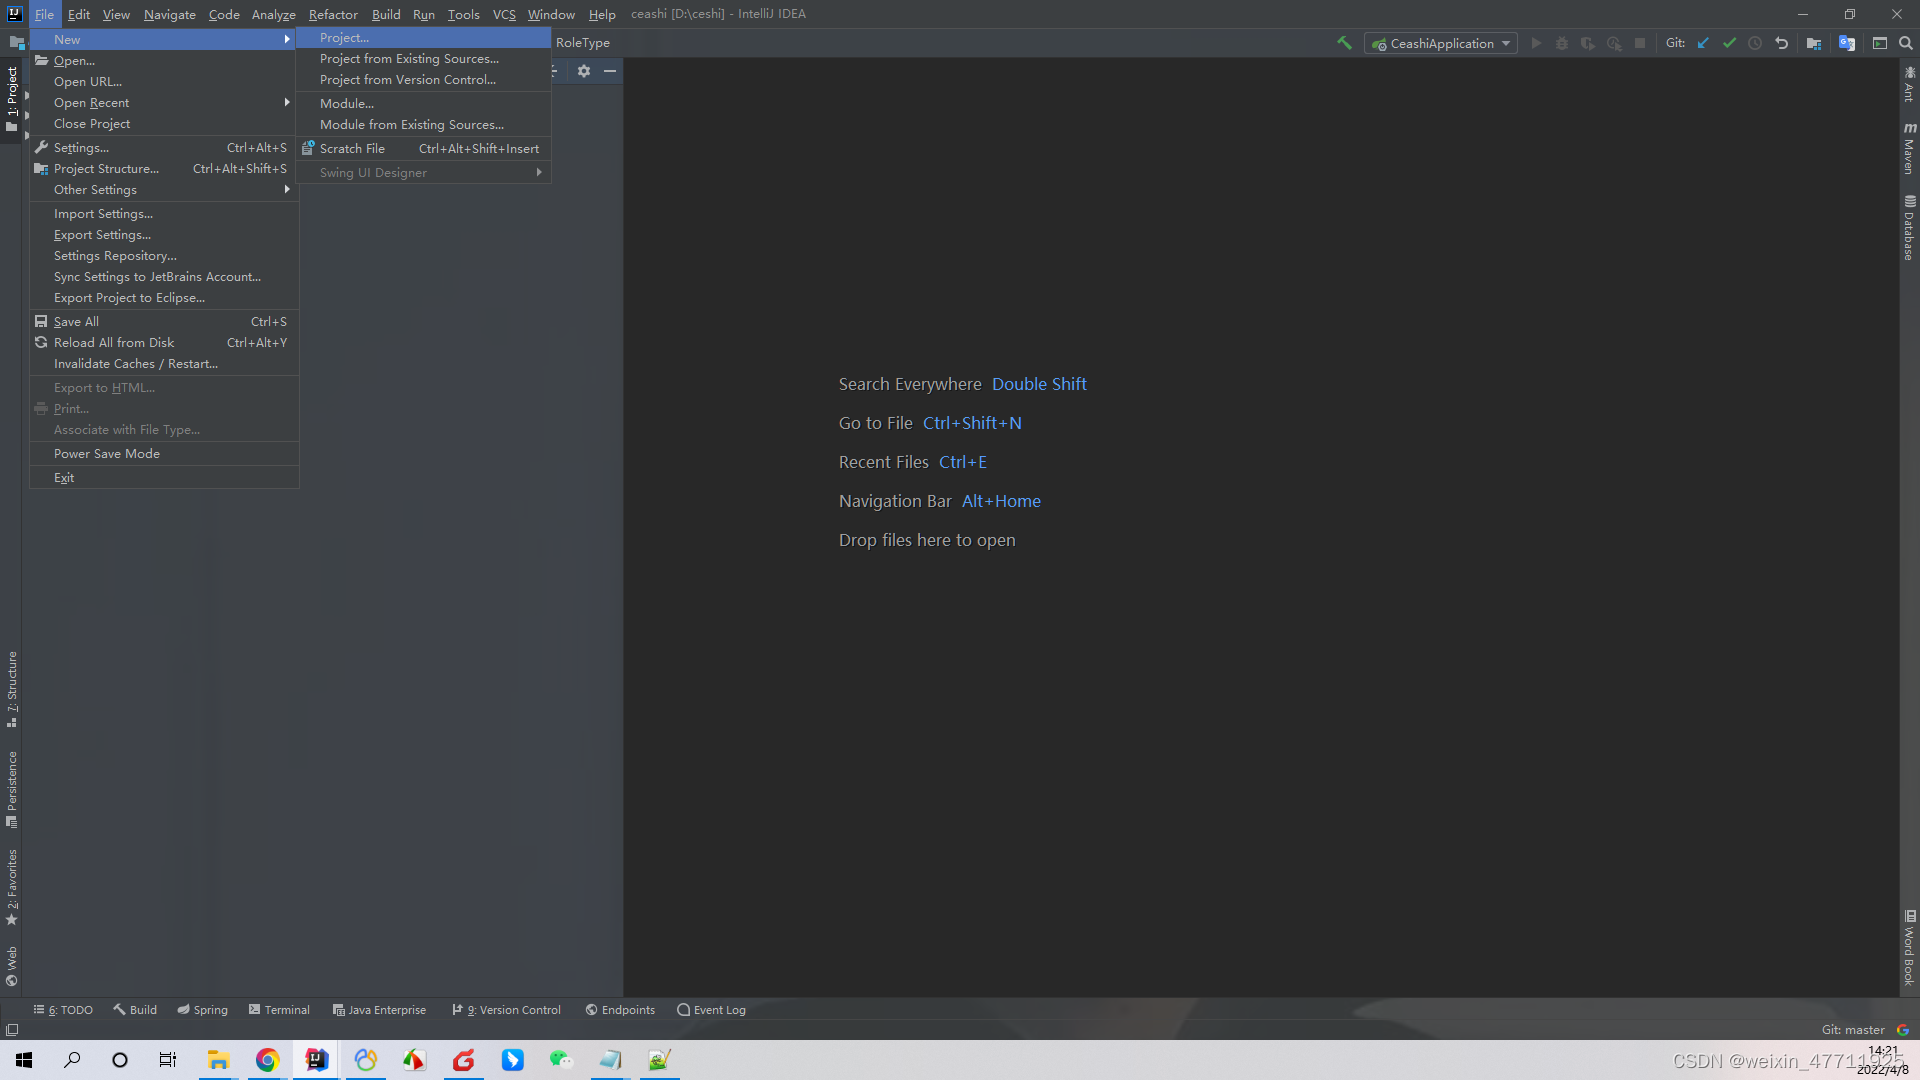Click the Run with Coverage icon
This screenshot has height=1080, width=1920.
(1588, 43)
